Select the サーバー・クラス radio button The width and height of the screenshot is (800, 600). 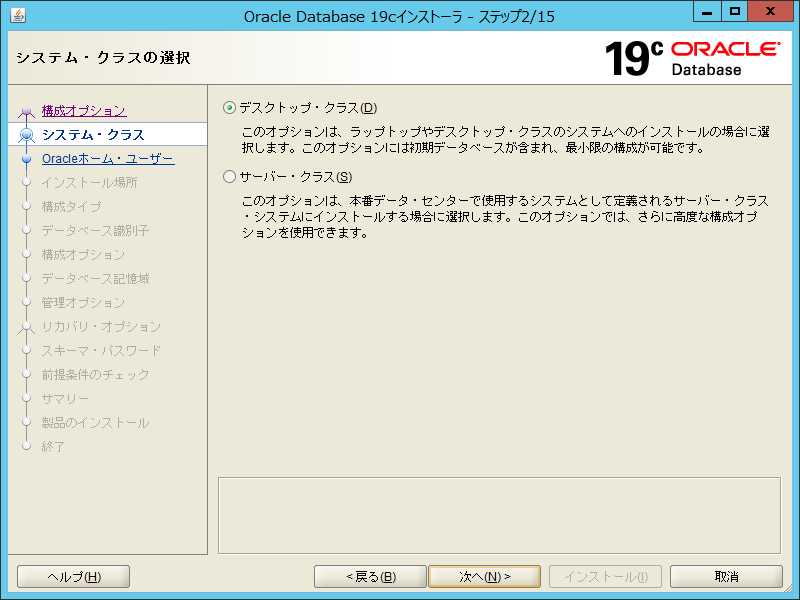click(x=230, y=177)
